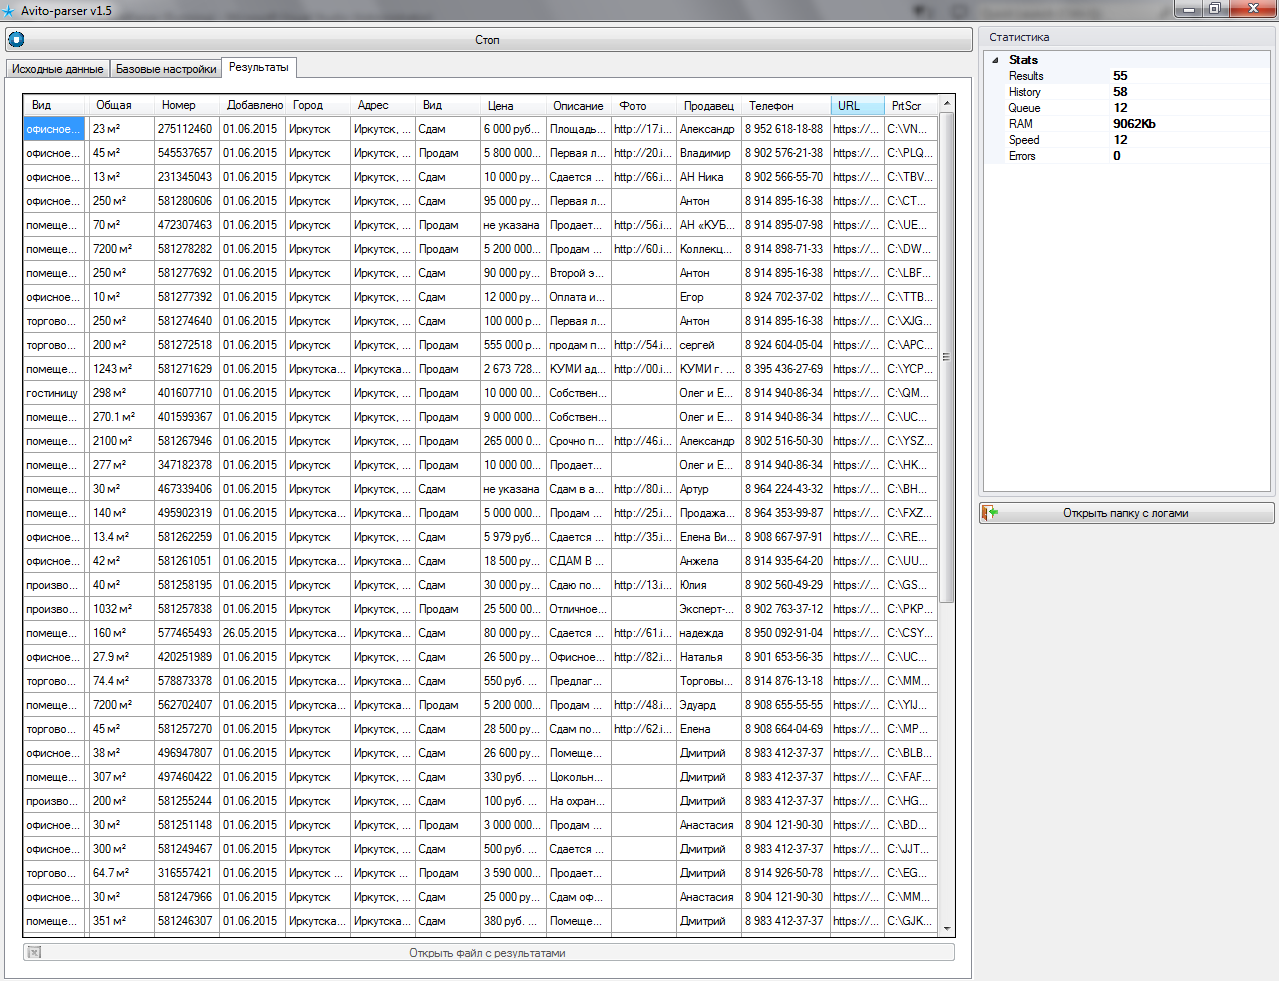Click the icon on the results file button
1279x981 pixels.
(x=34, y=953)
